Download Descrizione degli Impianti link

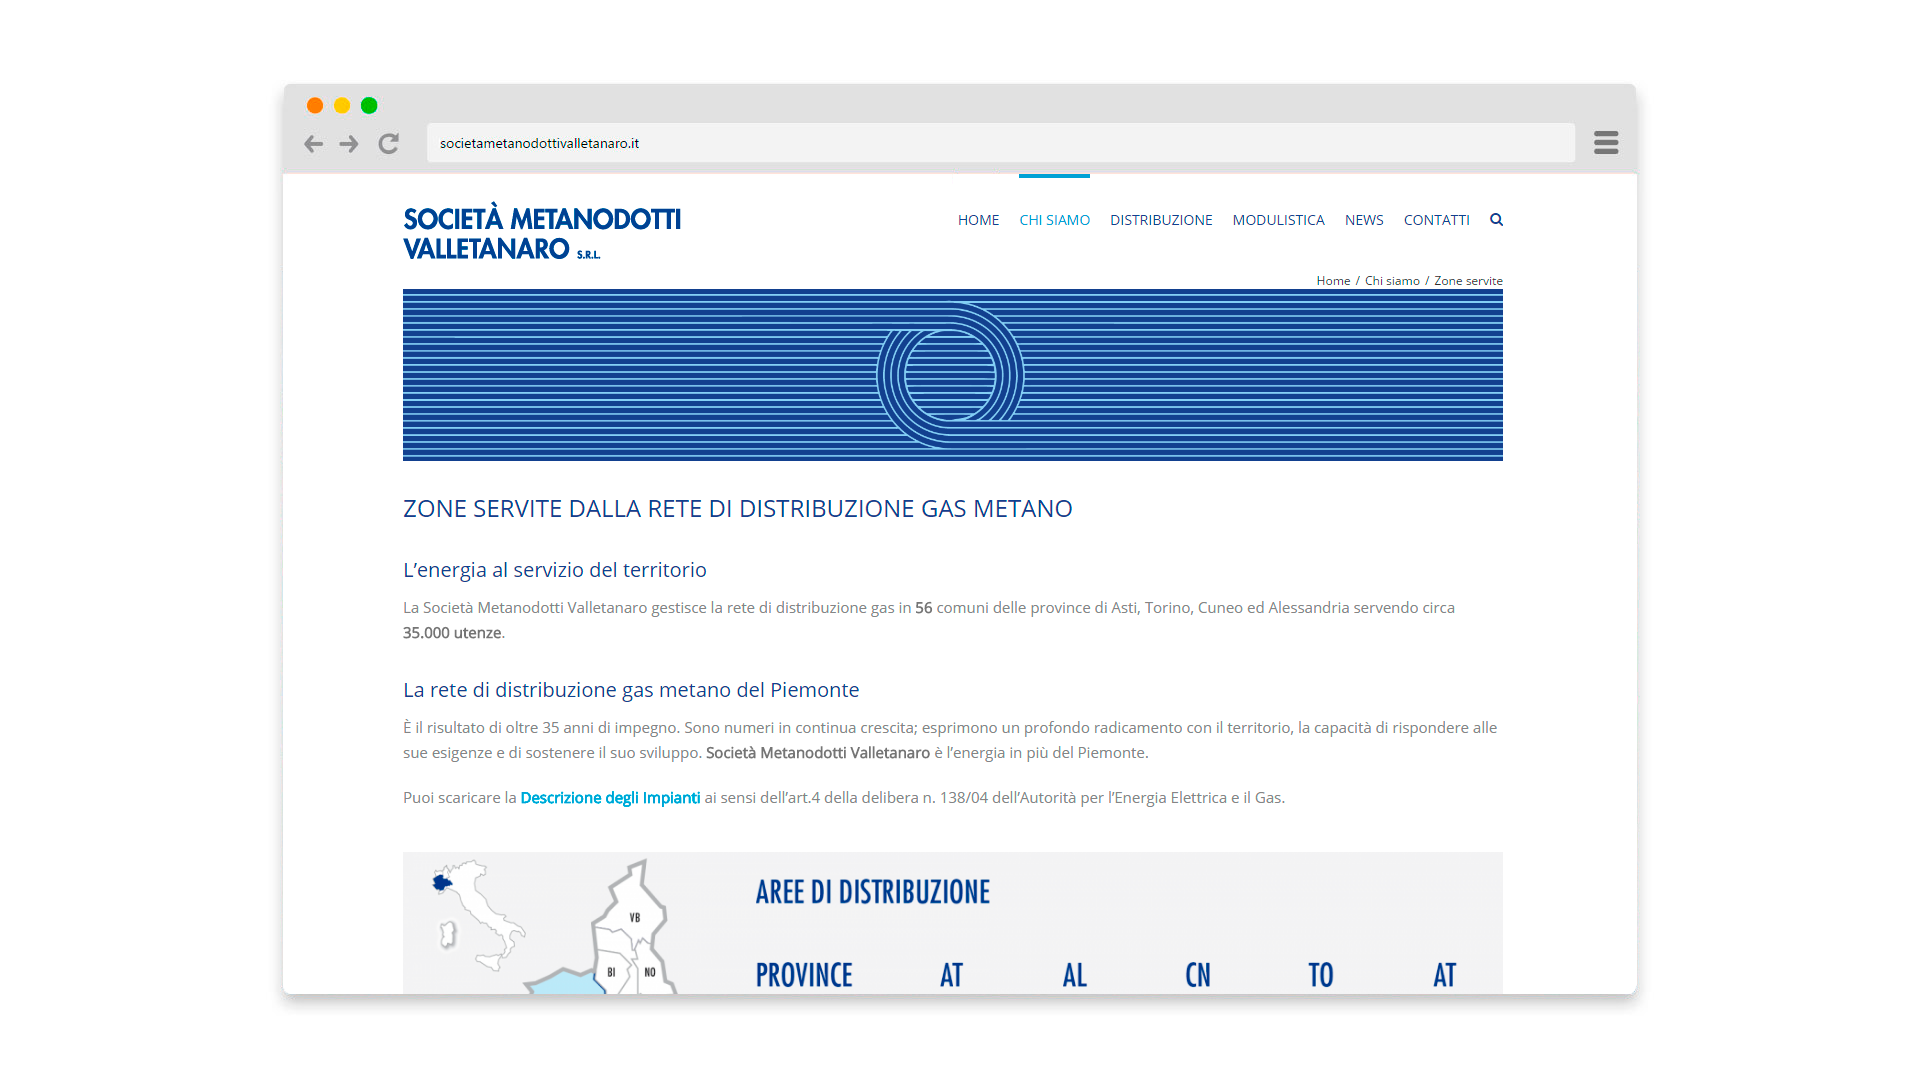click(610, 798)
